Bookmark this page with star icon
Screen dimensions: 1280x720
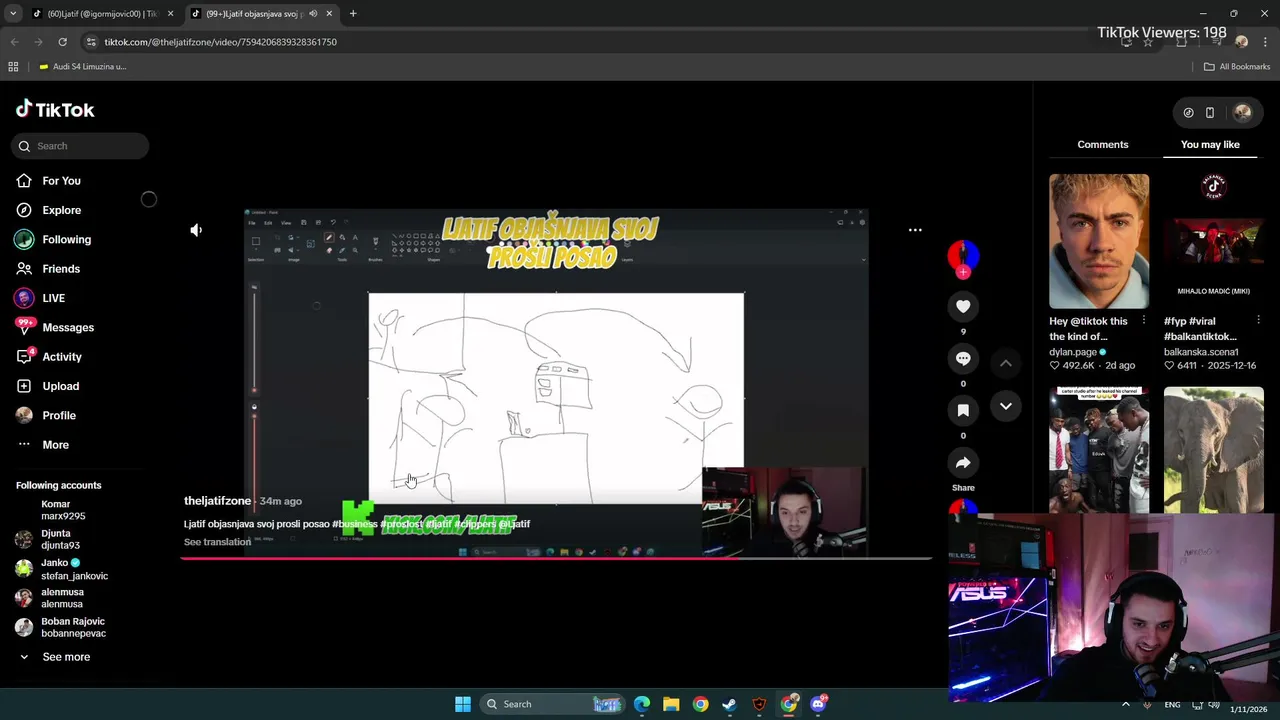pos(1148,42)
